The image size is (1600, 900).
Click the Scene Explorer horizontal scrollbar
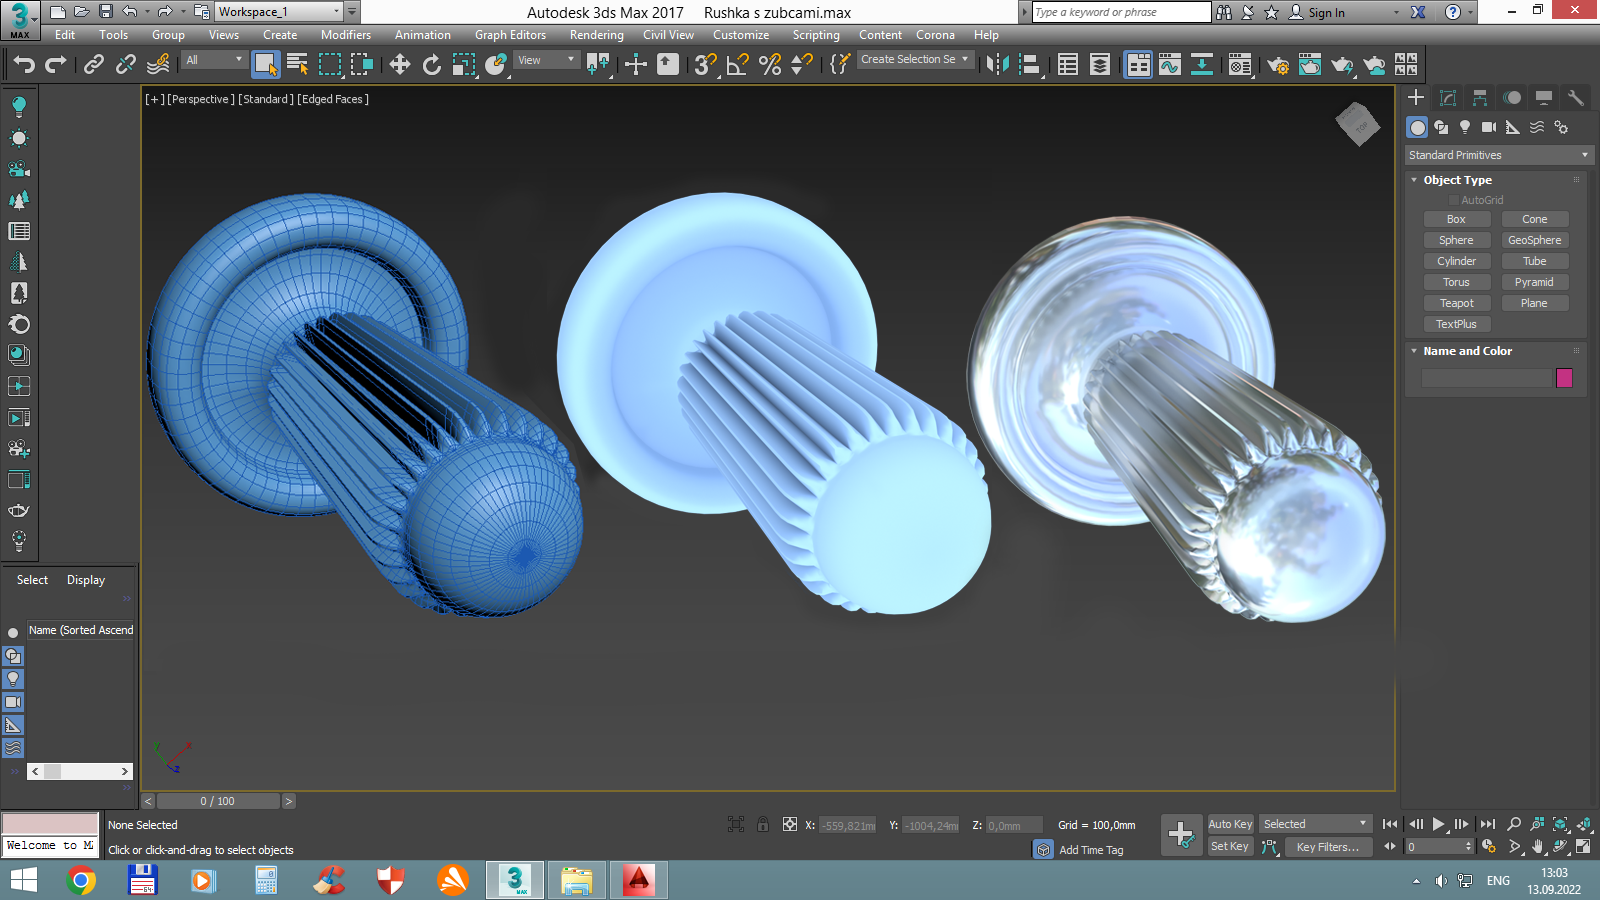80,771
